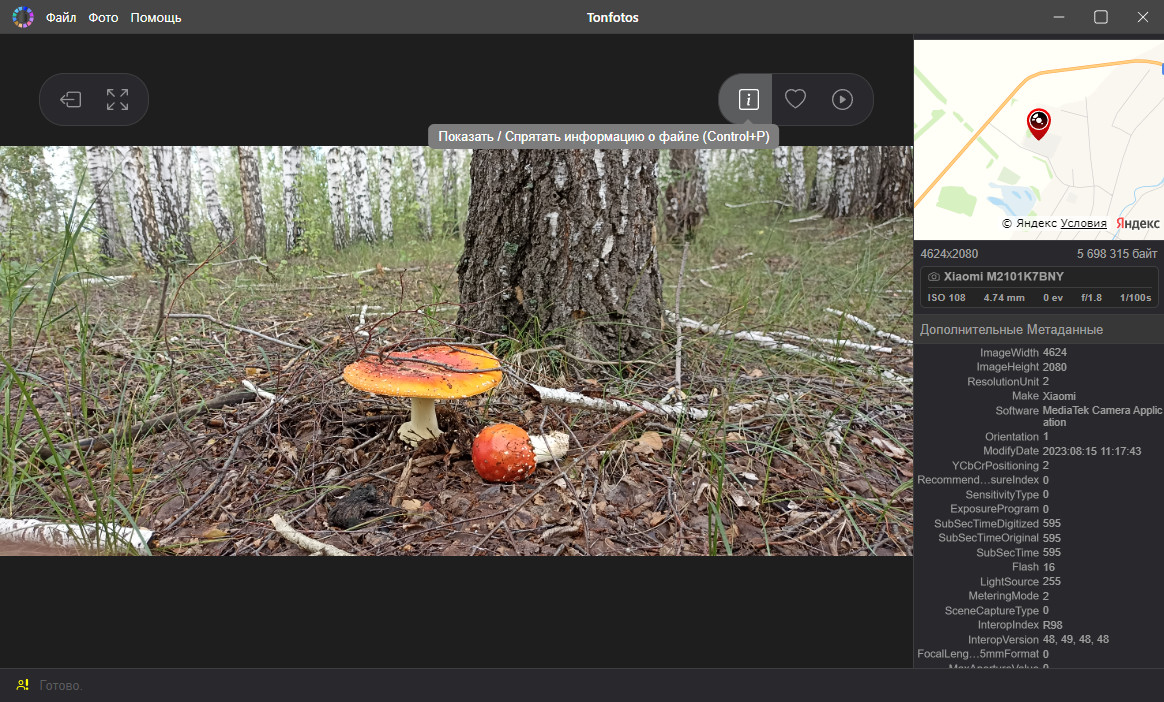Click the camera icon beside Xiaomi M2101K7BNY
The width and height of the screenshot is (1164, 702).
tap(934, 276)
